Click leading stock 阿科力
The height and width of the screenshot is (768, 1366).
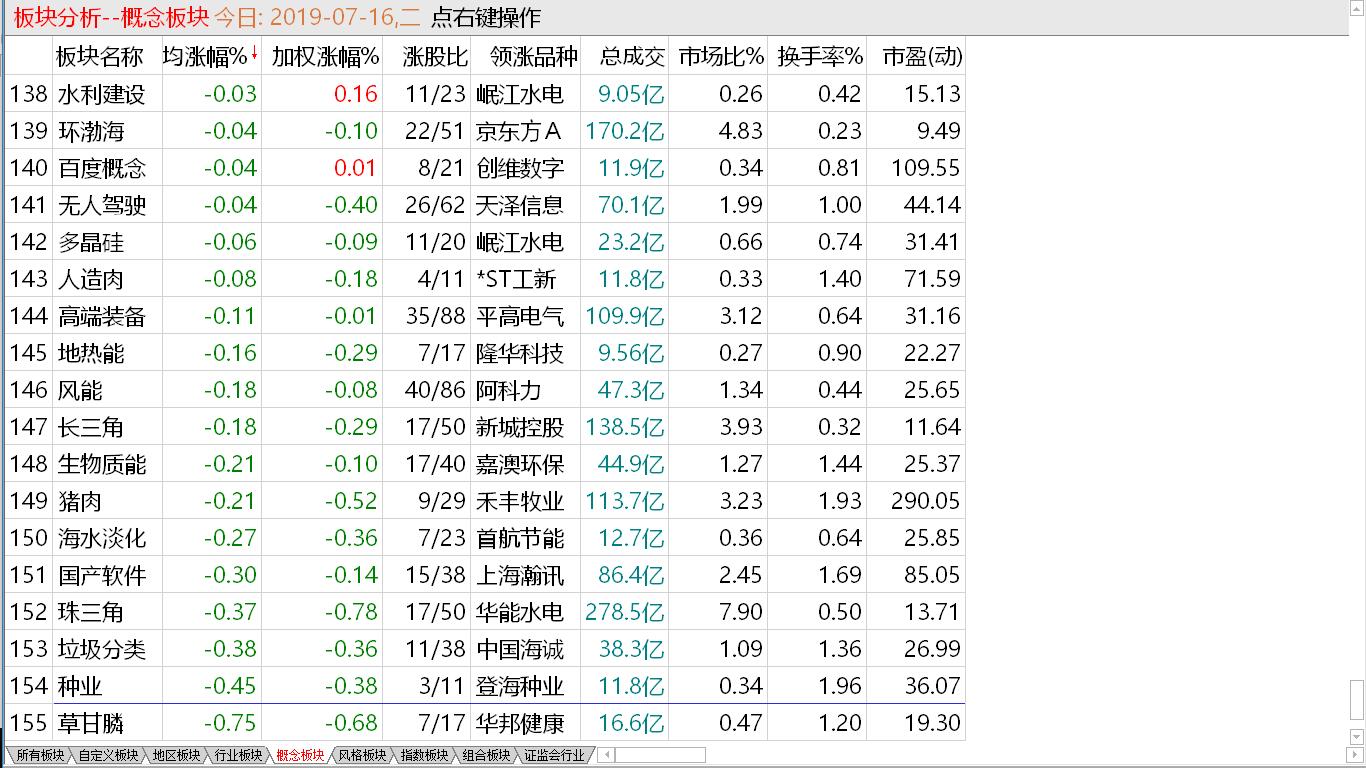[x=509, y=390]
